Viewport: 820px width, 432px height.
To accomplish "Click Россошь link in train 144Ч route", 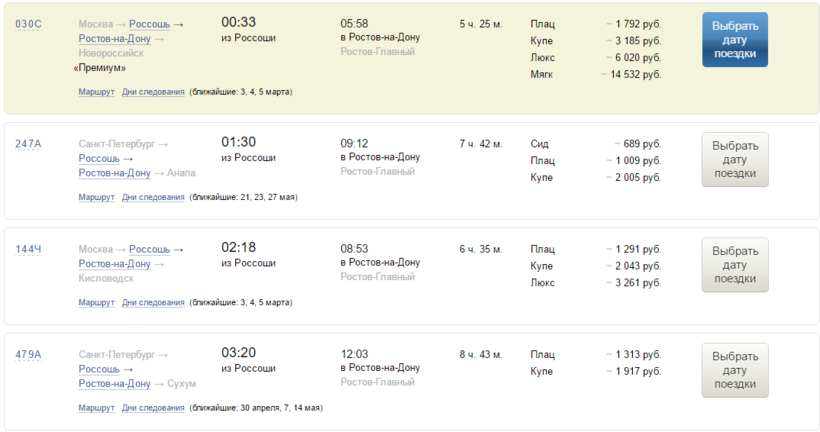I will coord(149,249).
